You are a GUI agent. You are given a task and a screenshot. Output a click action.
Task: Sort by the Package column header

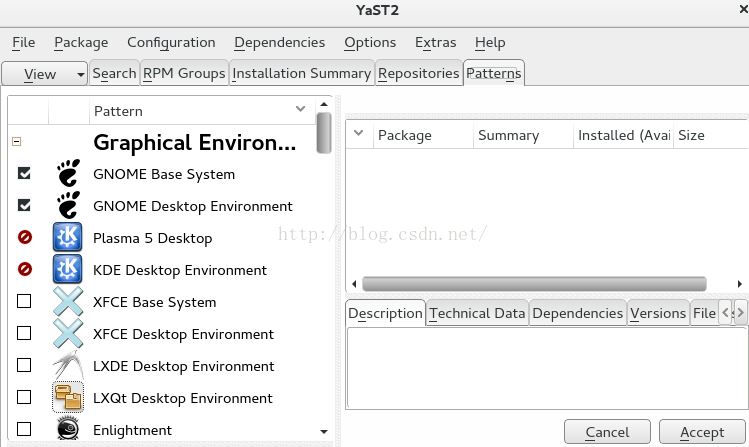tap(423, 135)
